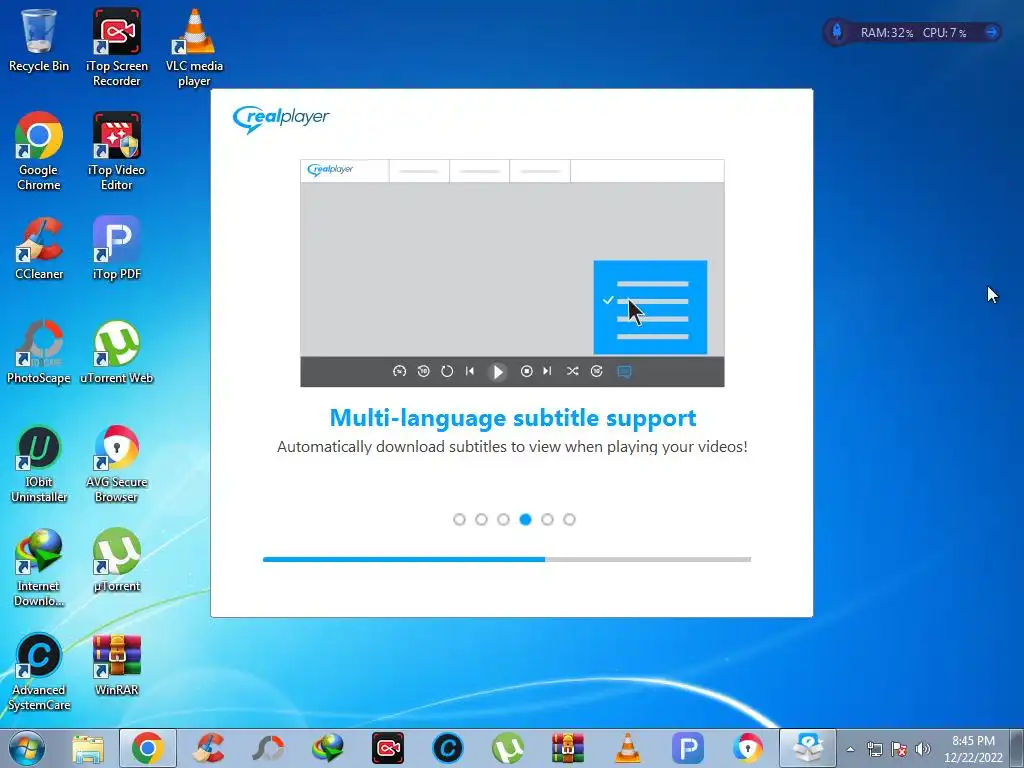Select PhotoScape desktop shortcut
Viewport: 1024px width, 768px height.
39,352
